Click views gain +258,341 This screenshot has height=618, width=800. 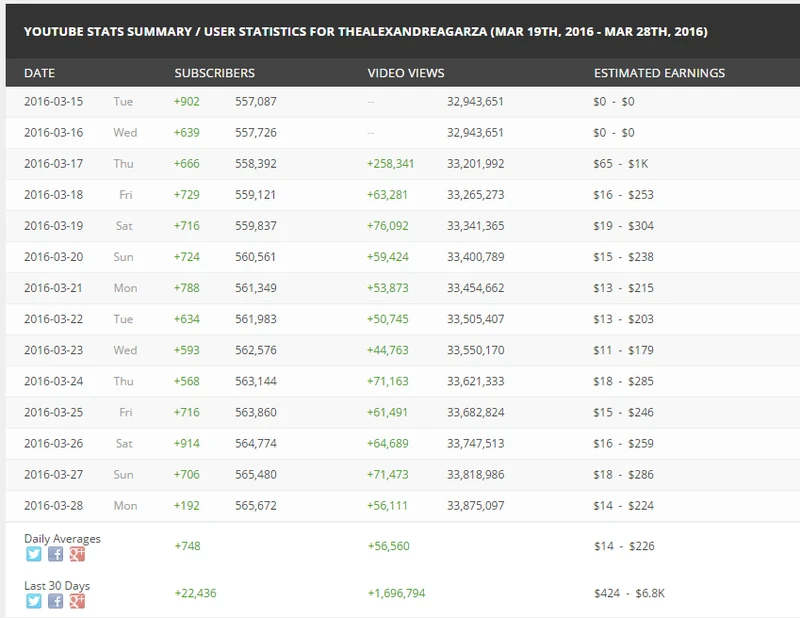click(390, 164)
